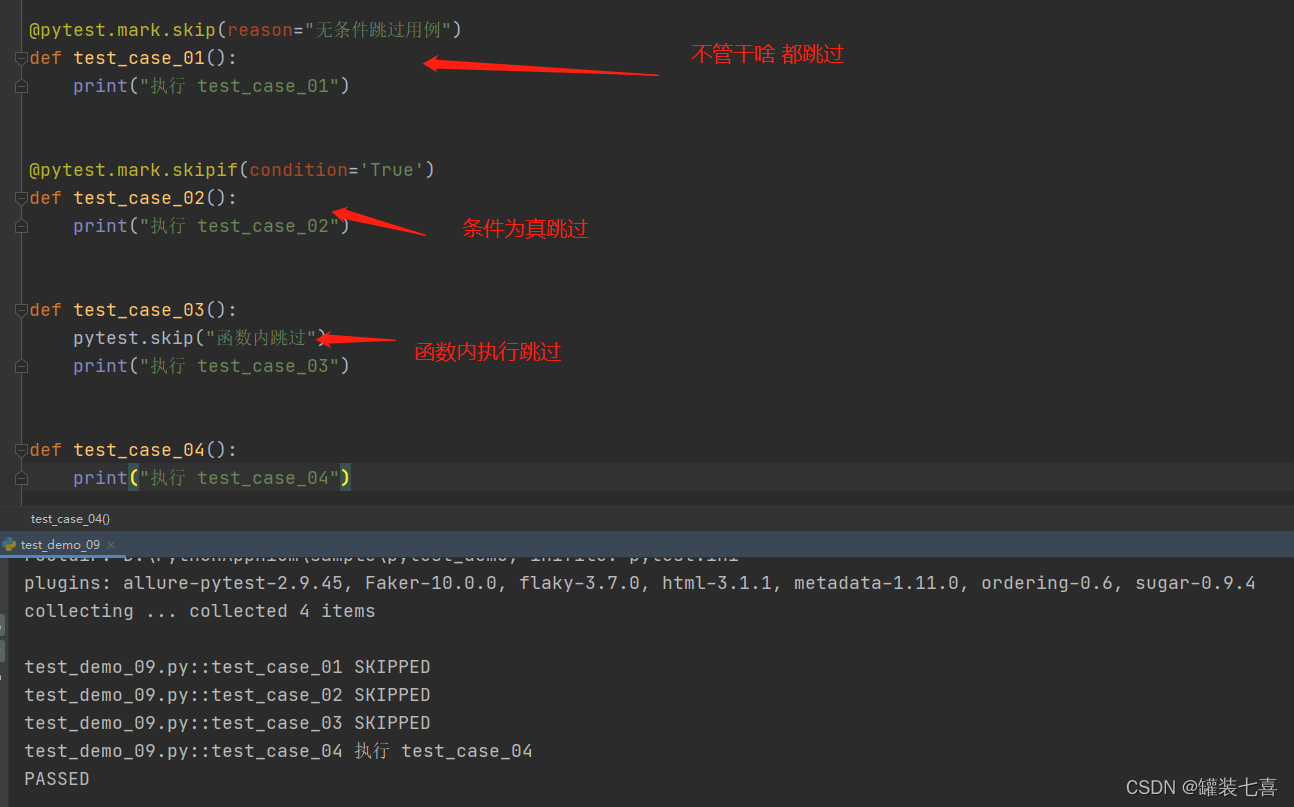Click the print("执行 test_case_02") code line
The image size is (1294, 807).
[211, 226]
